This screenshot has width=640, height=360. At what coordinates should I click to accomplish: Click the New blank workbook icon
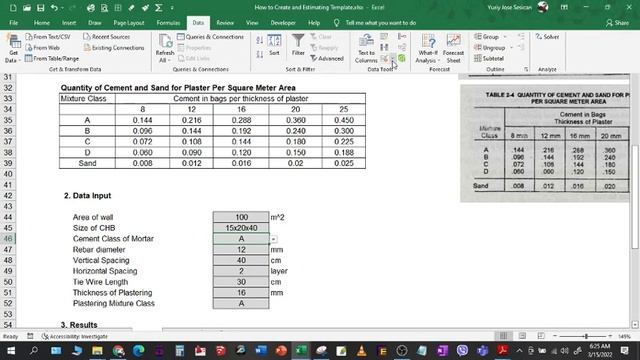pos(13,8)
